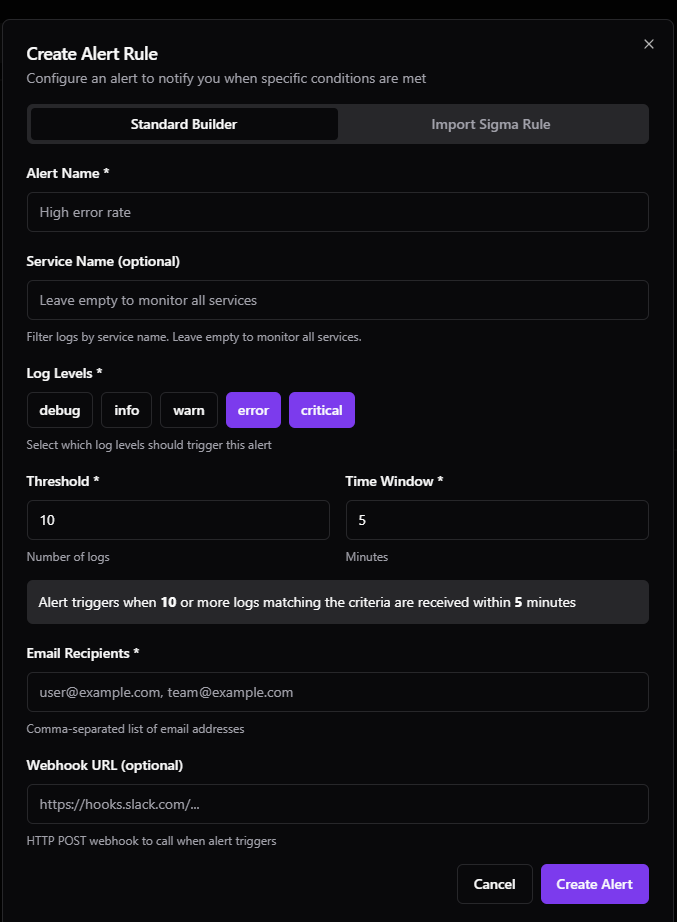Disable the error log level
Screen dimensions: 677x922
253,410
